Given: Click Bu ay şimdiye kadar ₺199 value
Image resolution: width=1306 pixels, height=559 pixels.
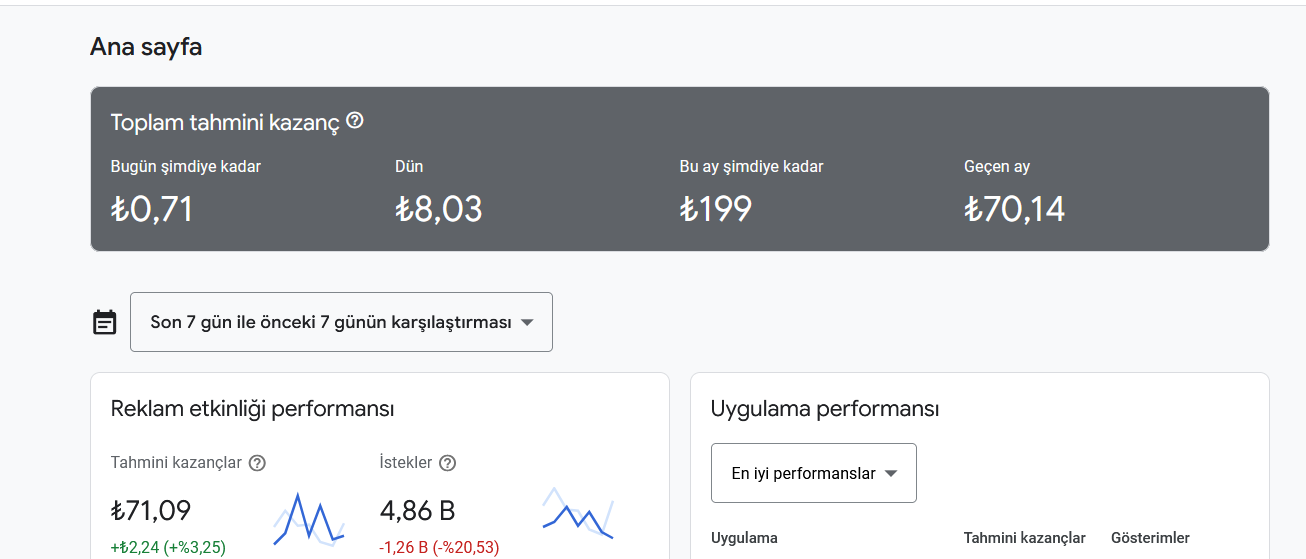Looking at the screenshot, I should 716,209.
